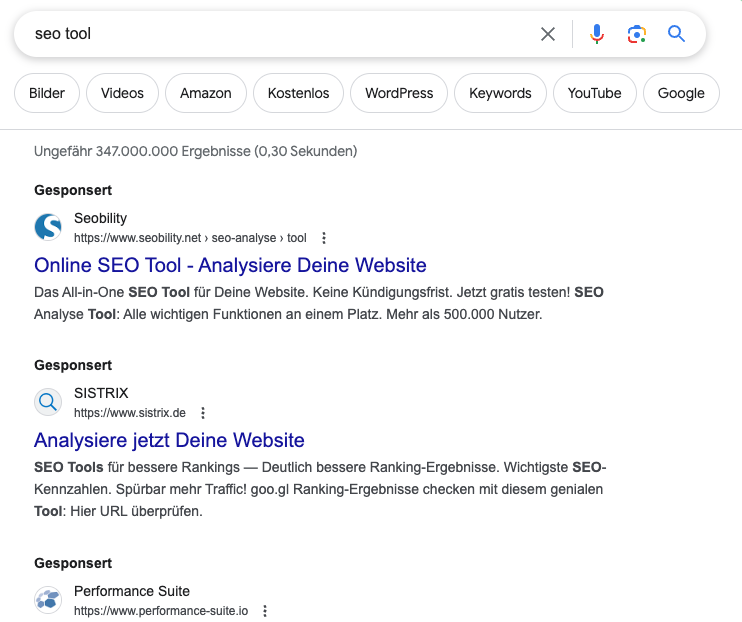742x622 pixels.
Task: Click the "Gesponsert" label above SISTRIX
Action: point(73,365)
